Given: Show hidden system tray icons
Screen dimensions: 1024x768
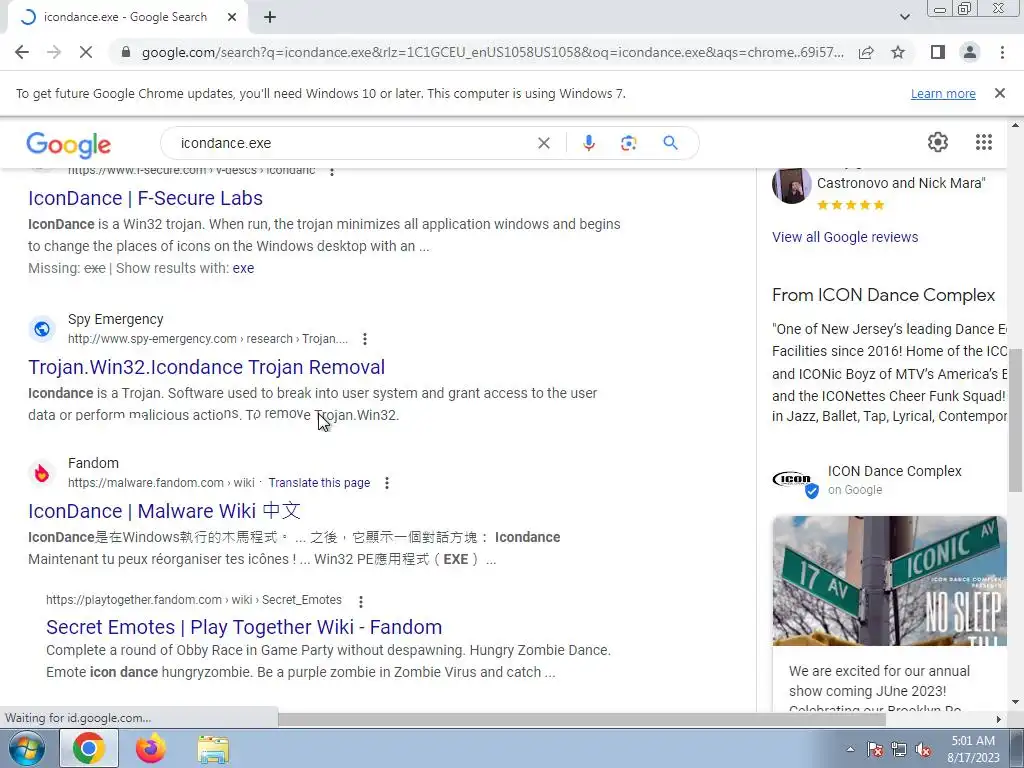Looking at the screenshot, I should 850,749.
